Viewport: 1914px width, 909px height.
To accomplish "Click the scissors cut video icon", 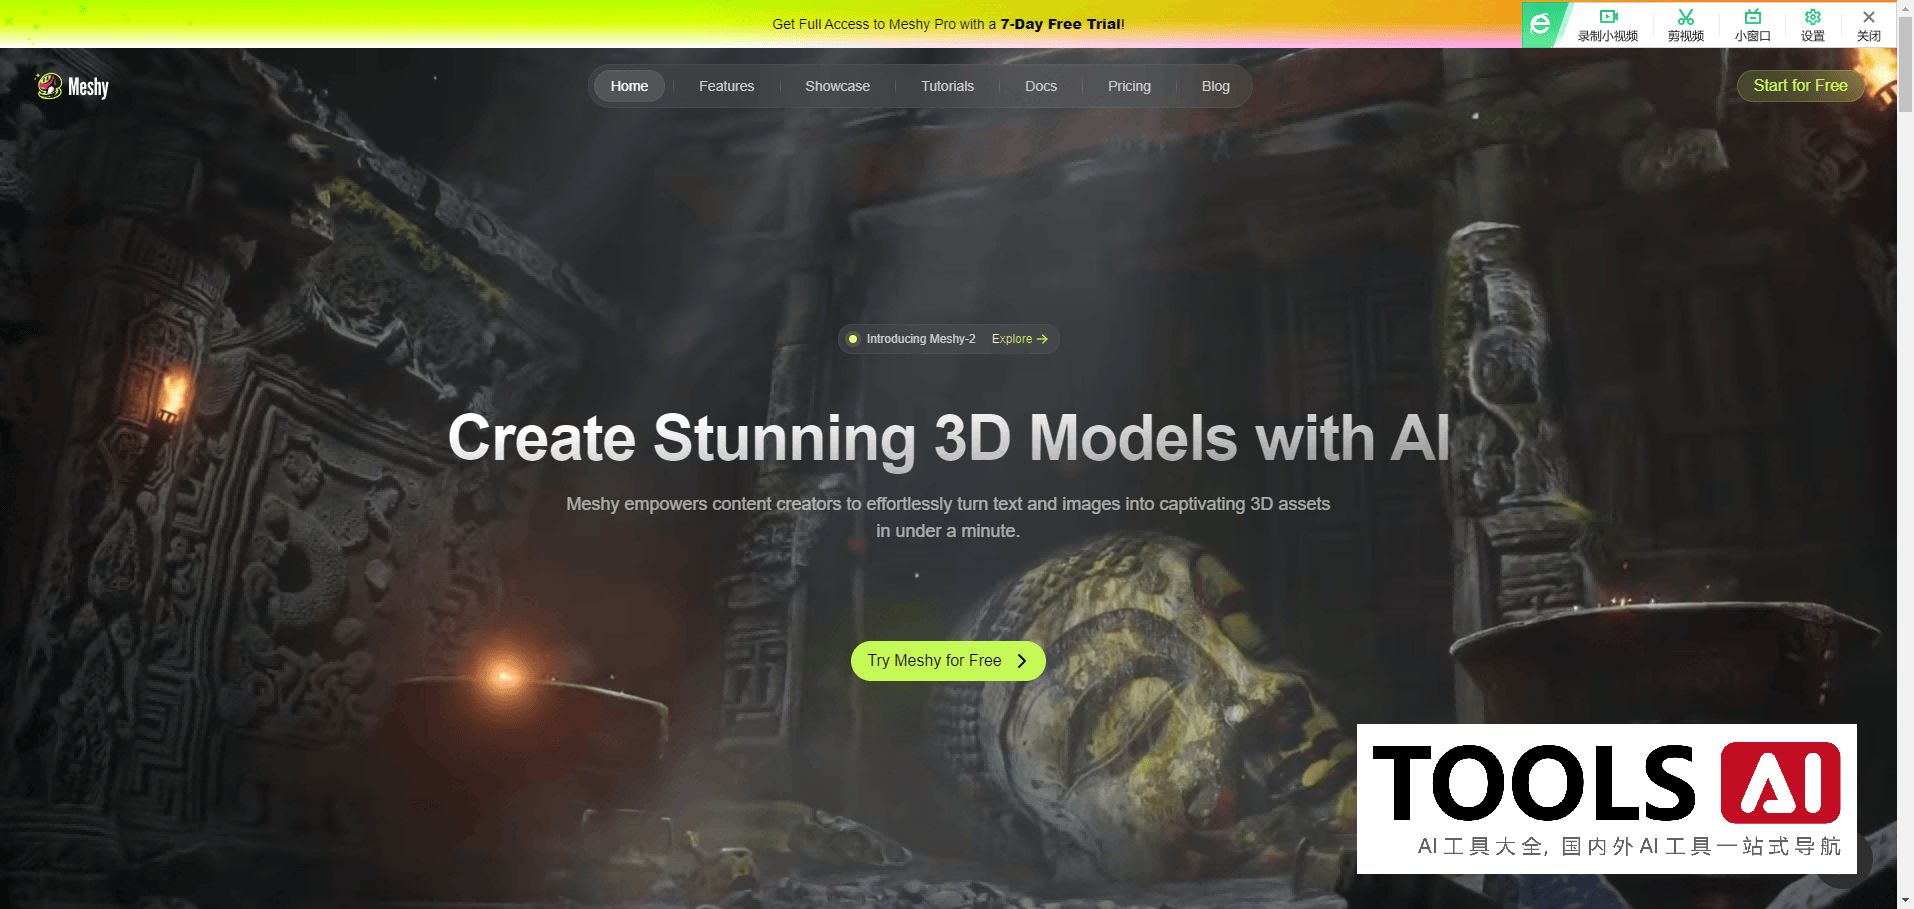I will (1685, 17).
